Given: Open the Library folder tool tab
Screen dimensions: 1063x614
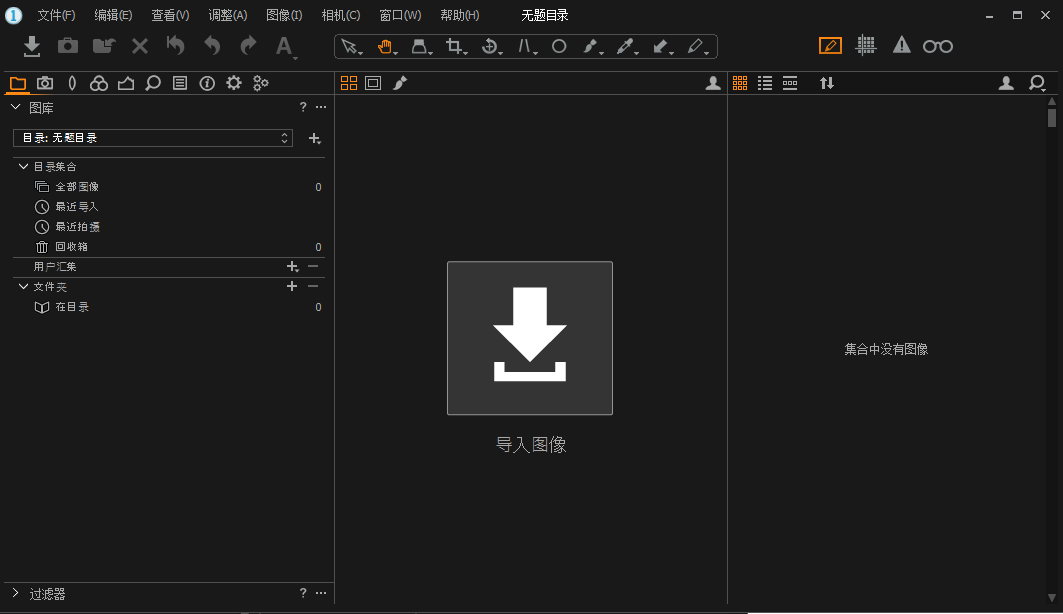Looking at the screenshot, I should point(18,83).
